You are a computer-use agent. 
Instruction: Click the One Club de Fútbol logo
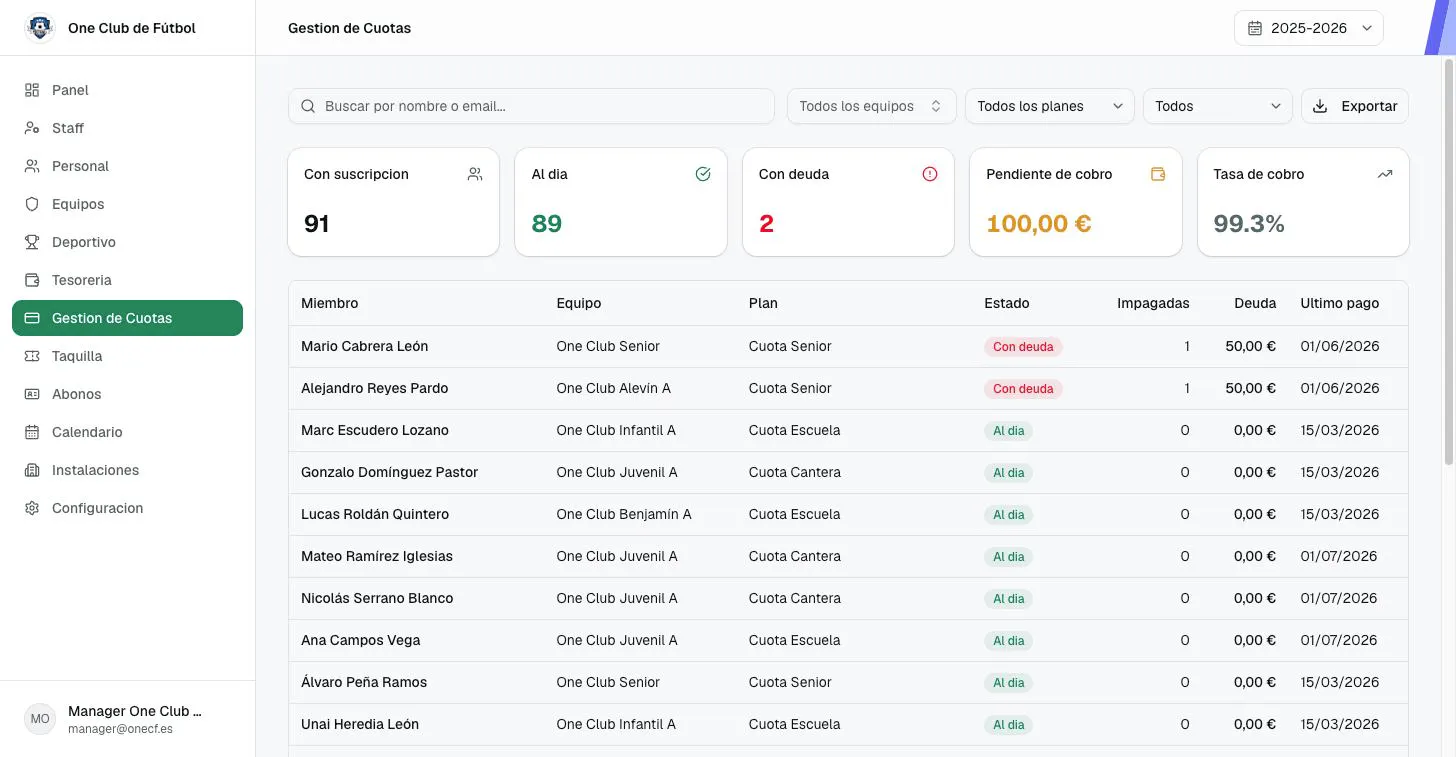(40, 28)
